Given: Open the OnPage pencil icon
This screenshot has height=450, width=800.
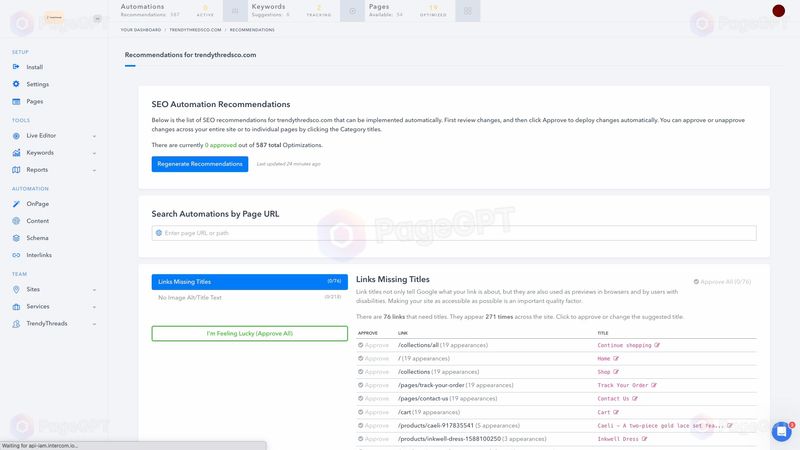Looking at the screenshot, I should [16, 204].
